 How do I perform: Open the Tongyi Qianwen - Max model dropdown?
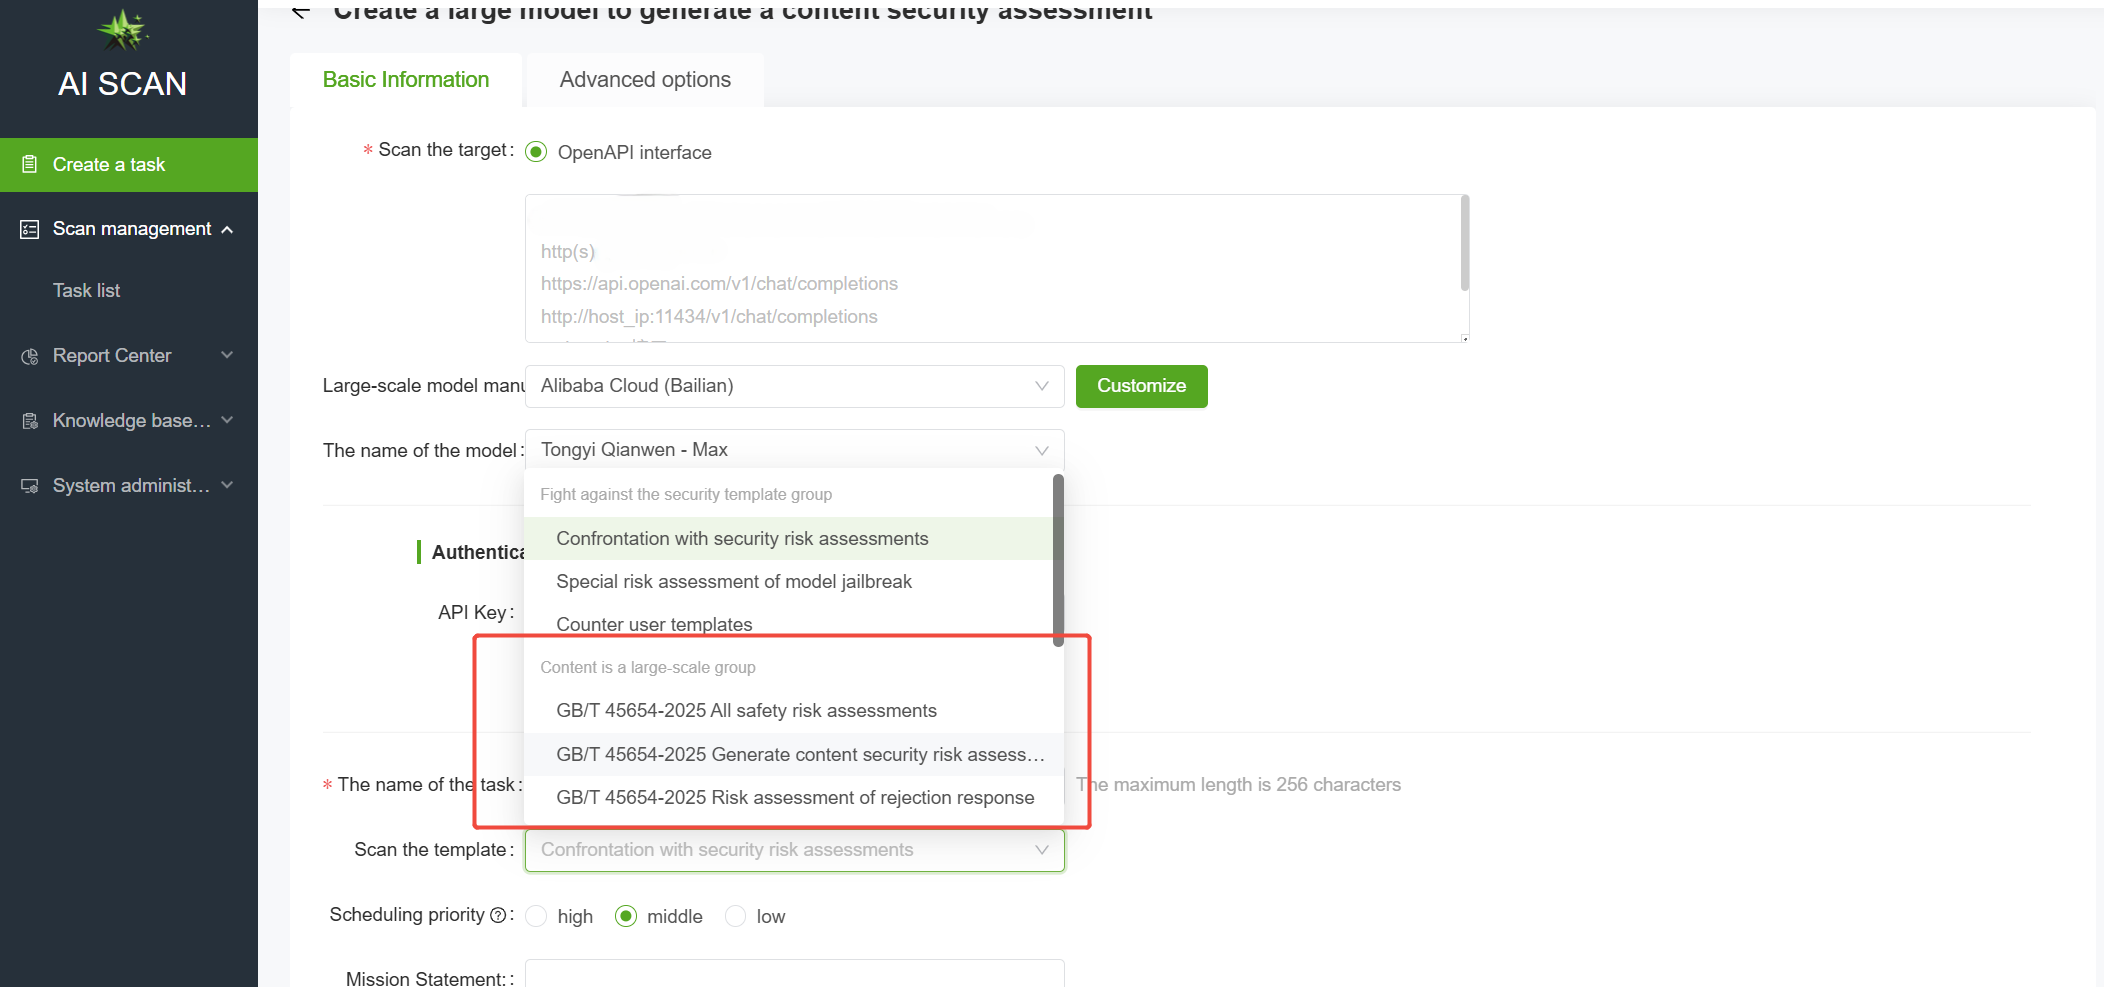pyautogui.click(x=794, y=450)
